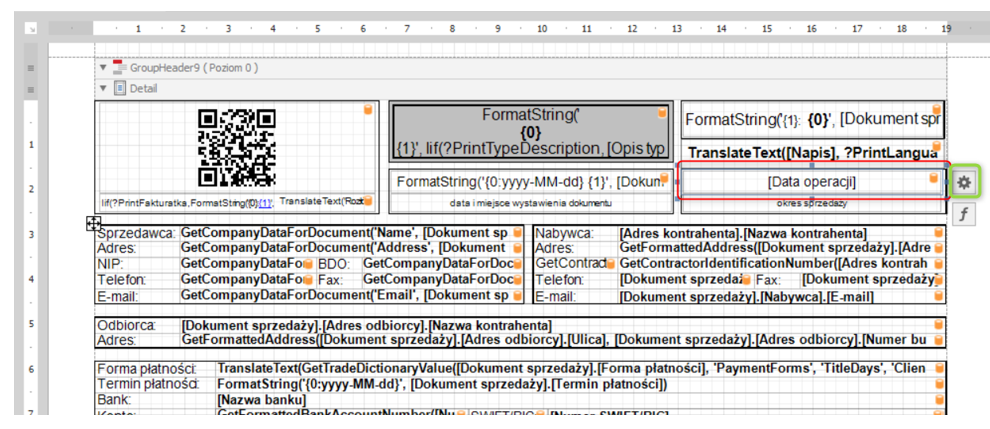The image size is (990, 429).
Task: Select the GroupHeader9 marker in the vertical ruler
Action: coord(31,68)
